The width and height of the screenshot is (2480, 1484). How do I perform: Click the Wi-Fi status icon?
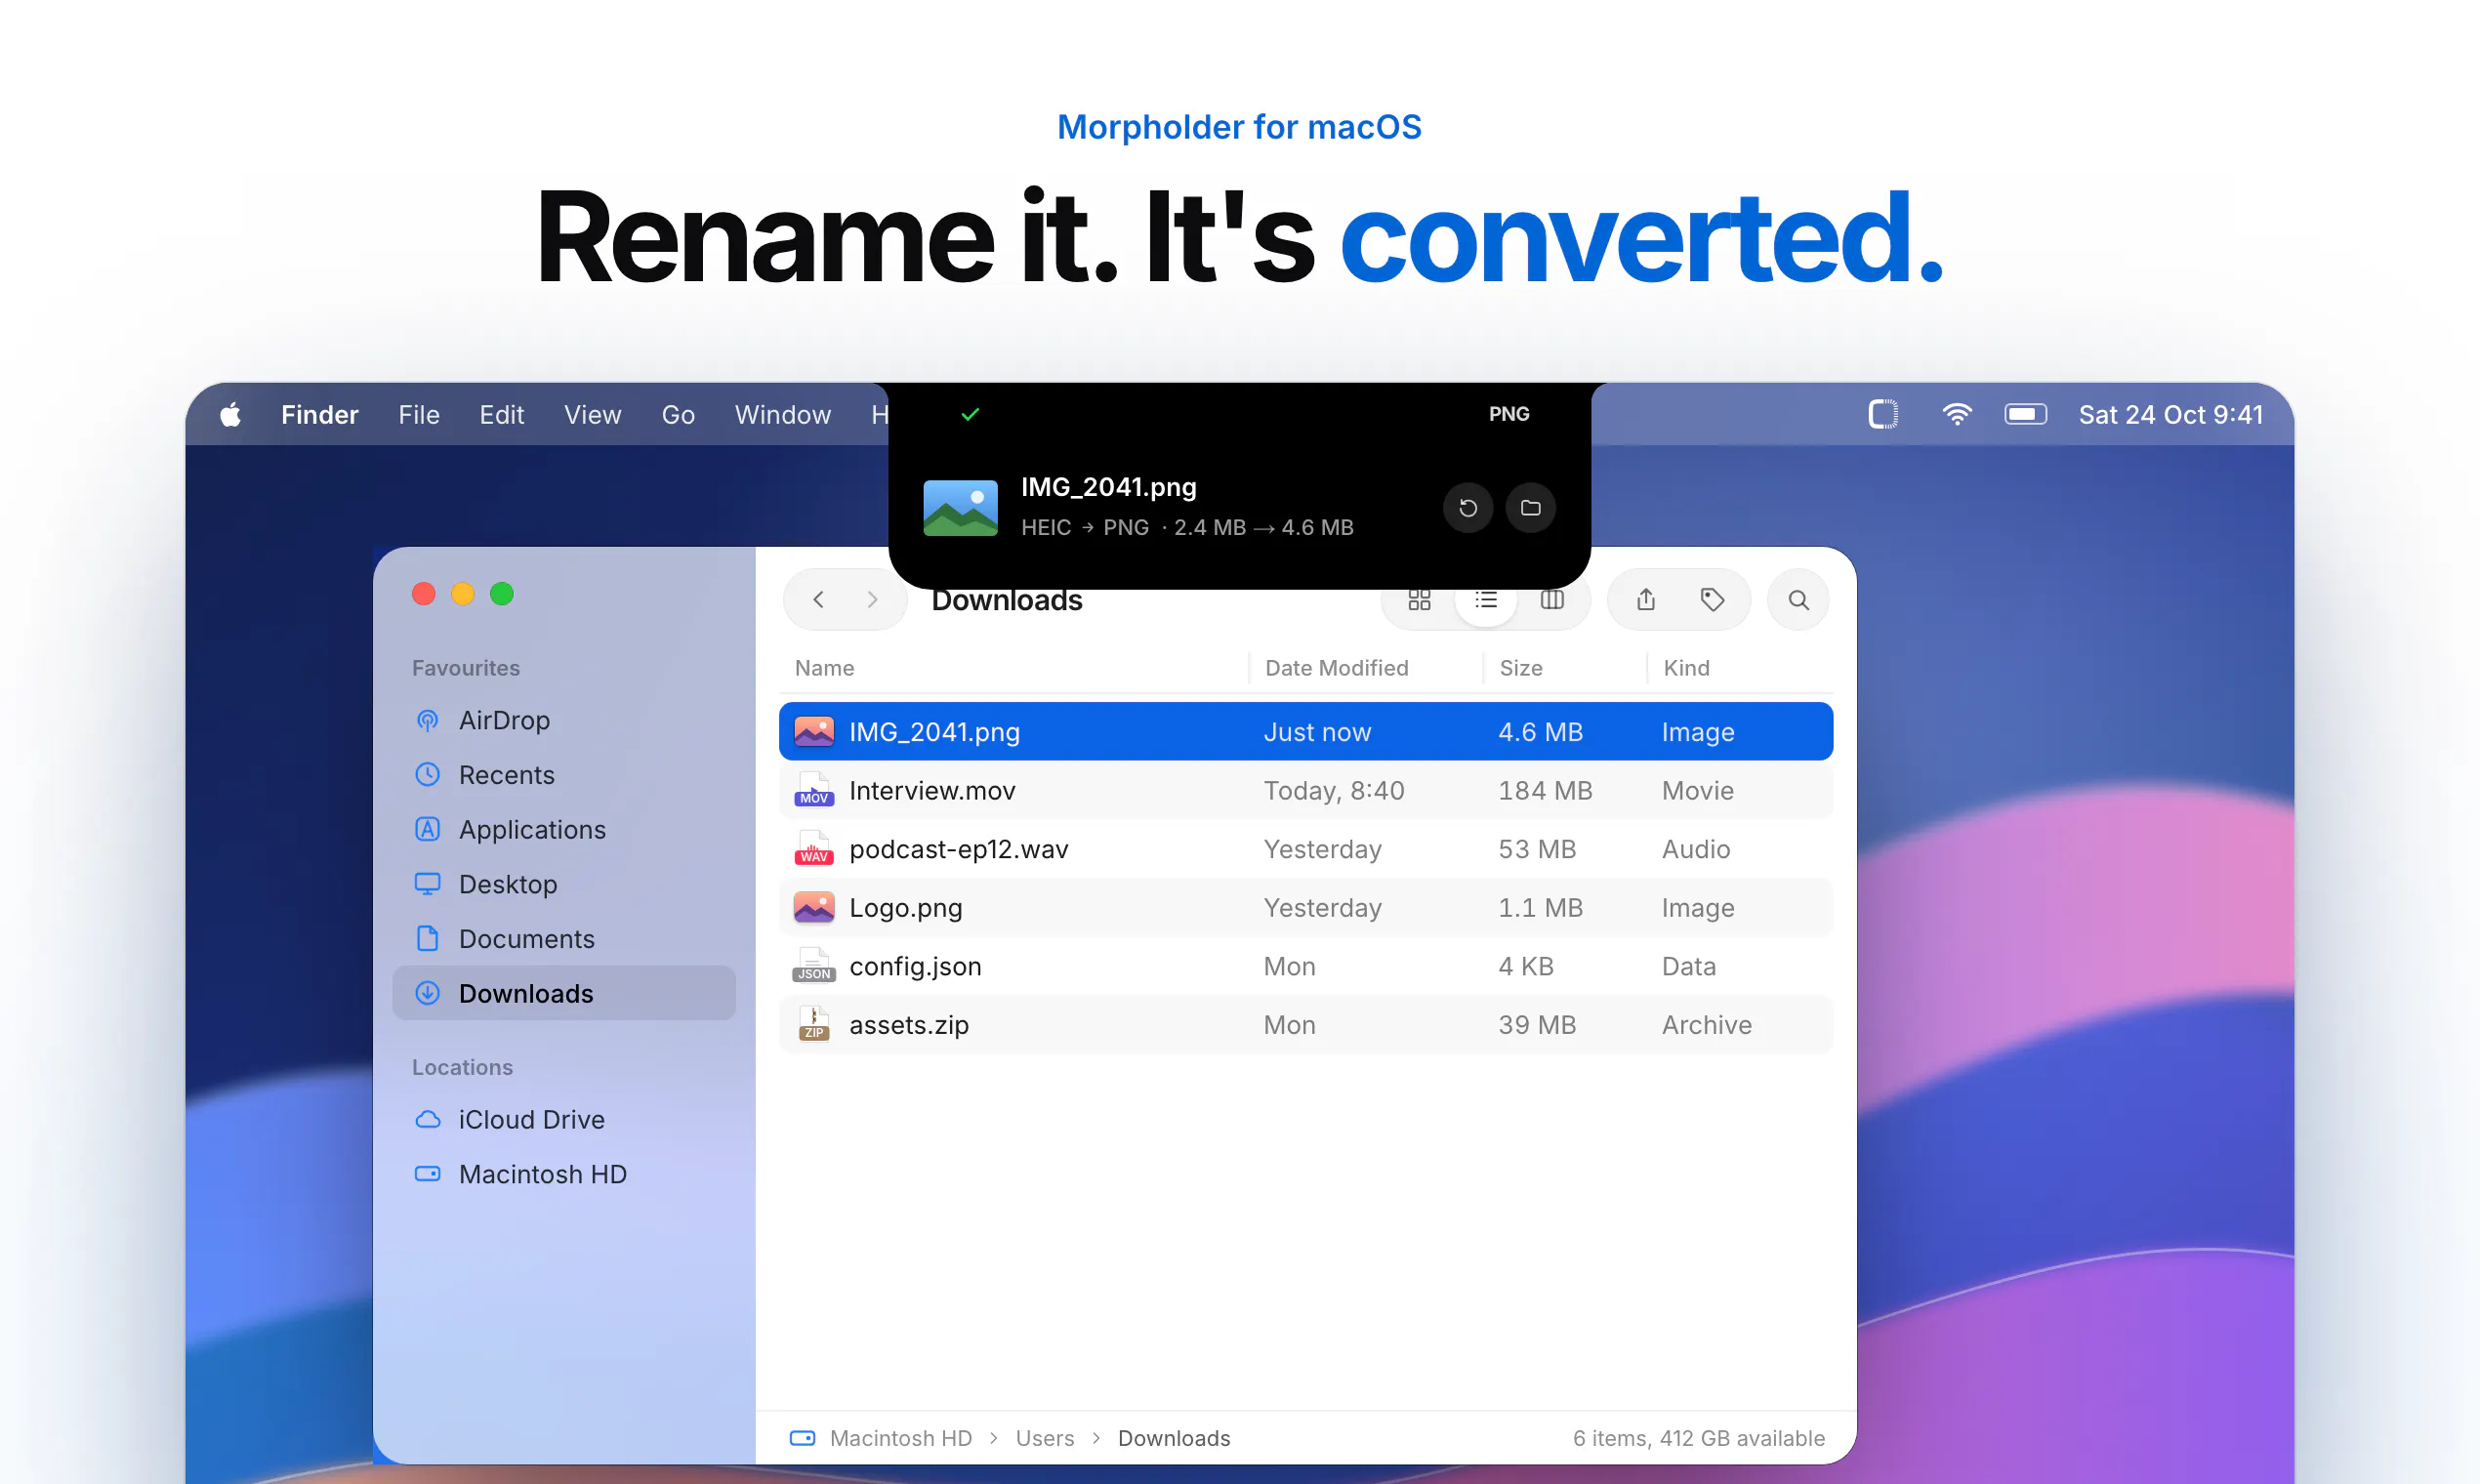pos(1957,414)
